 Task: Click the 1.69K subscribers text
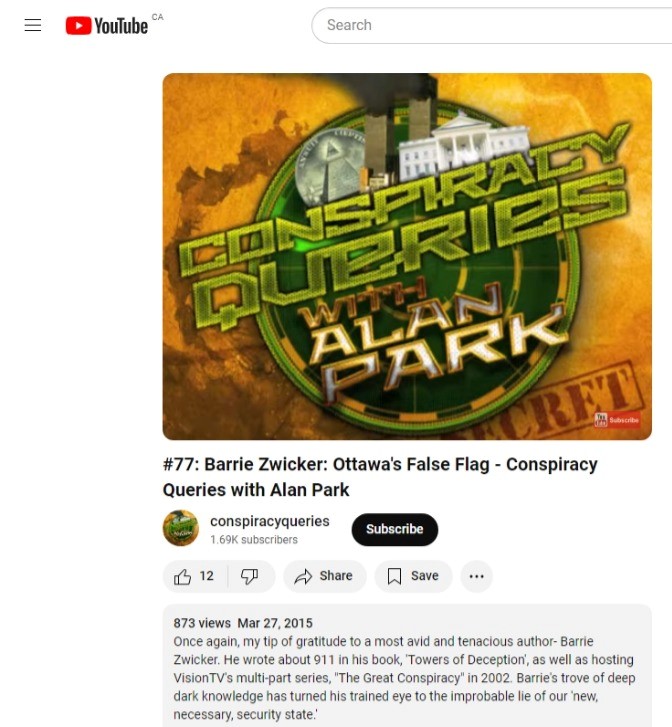click(x=254, y=540)
